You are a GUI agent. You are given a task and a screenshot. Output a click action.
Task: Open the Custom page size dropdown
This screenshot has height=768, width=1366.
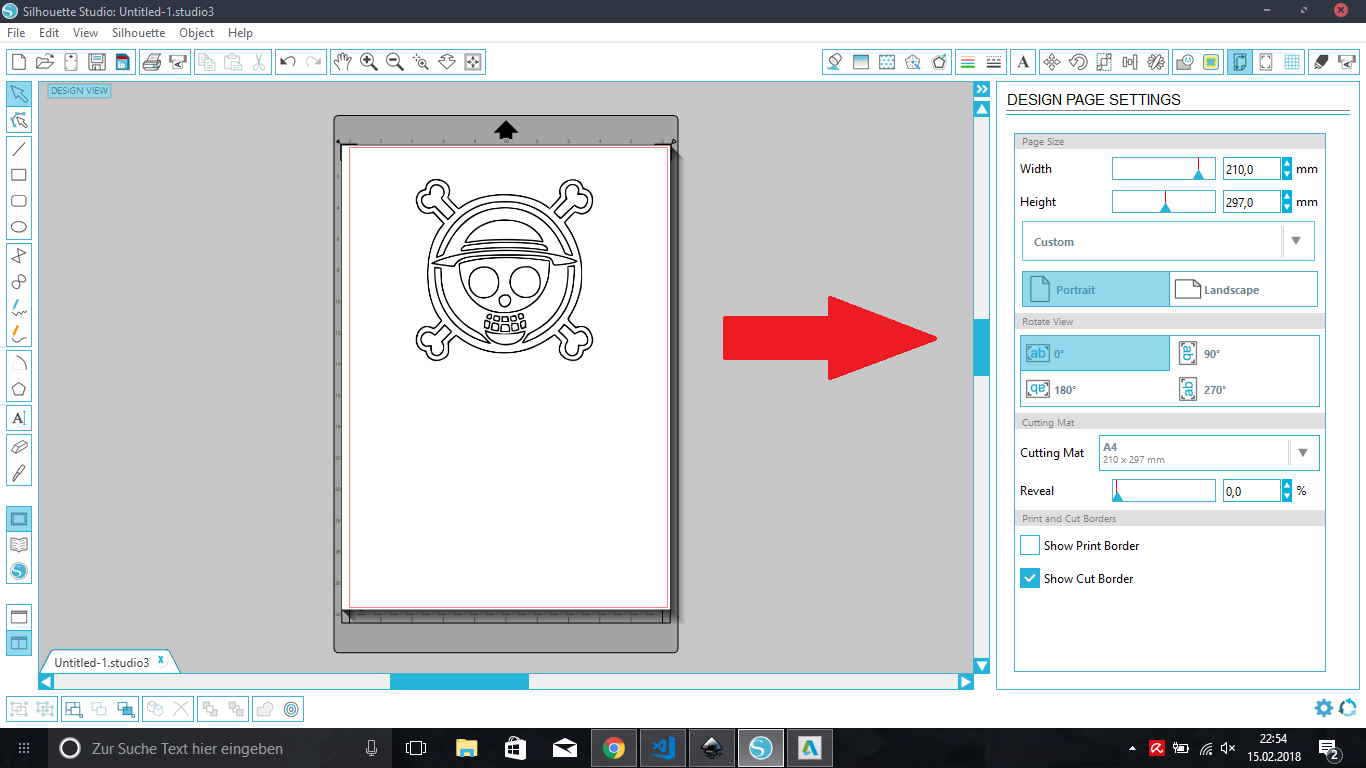click(x=1168, y=241)
